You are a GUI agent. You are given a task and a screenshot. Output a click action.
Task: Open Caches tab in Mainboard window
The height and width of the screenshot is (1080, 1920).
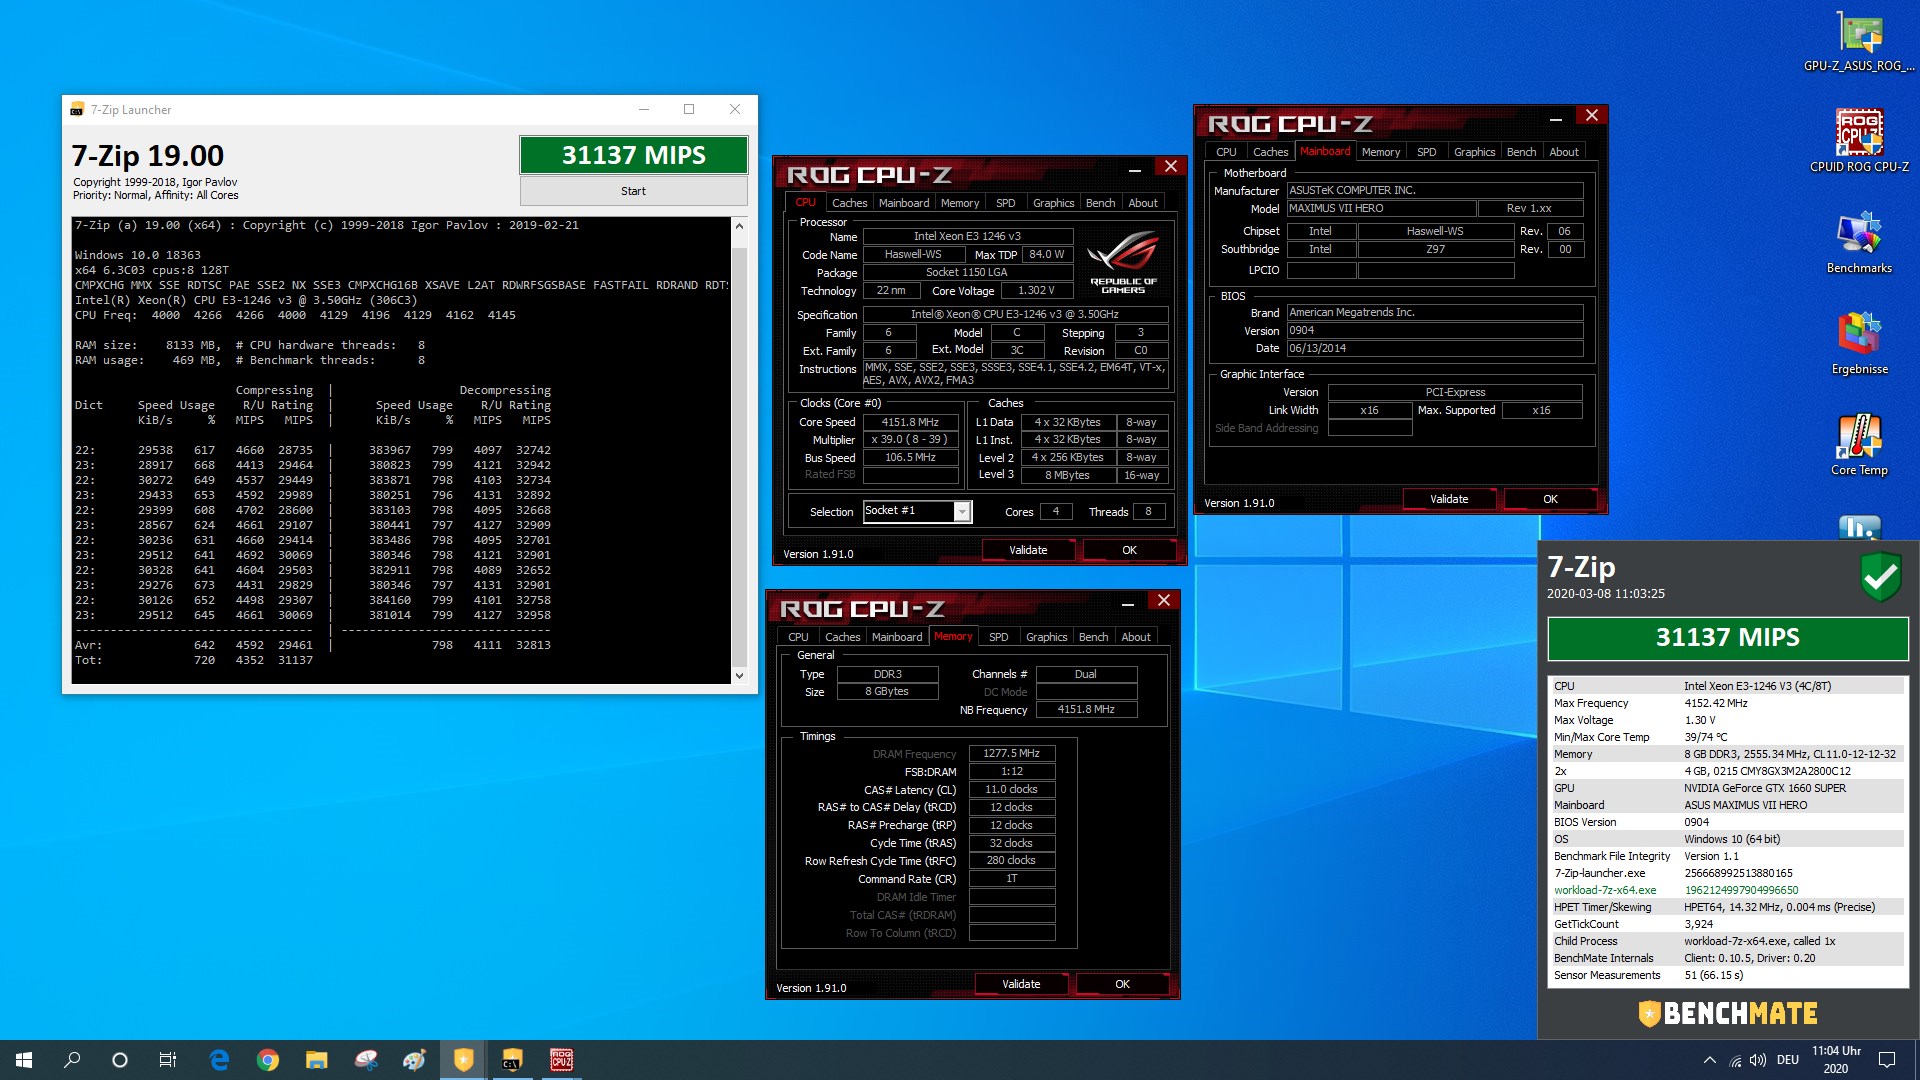tap(1270, 152)
